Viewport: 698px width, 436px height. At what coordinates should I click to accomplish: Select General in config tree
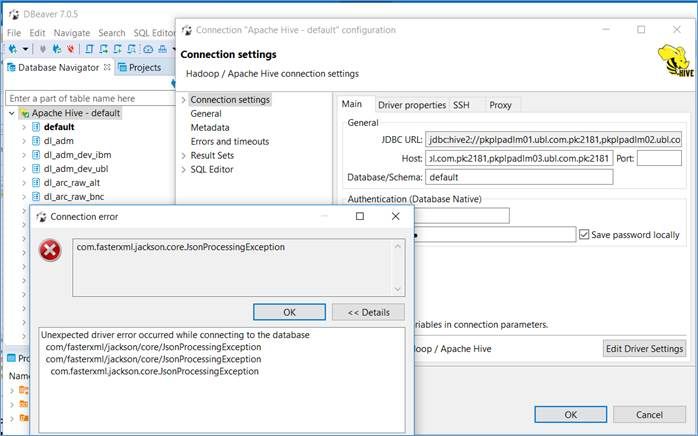coord(206,114)
